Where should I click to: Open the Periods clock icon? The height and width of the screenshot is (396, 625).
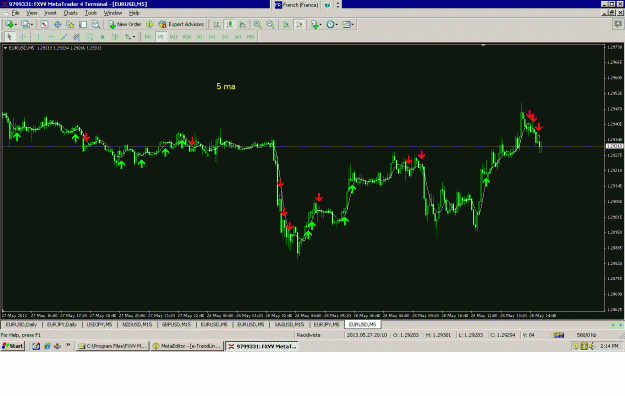(x=330, y=24)
